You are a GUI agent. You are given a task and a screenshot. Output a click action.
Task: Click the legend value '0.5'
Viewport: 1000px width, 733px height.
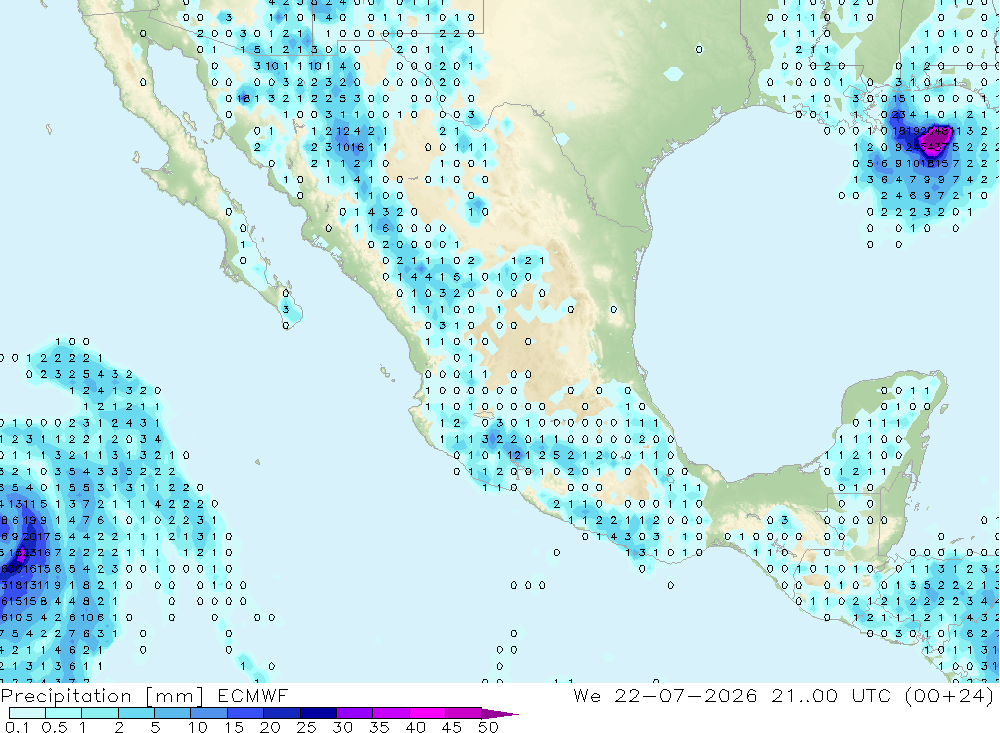[x=54, y=727]
